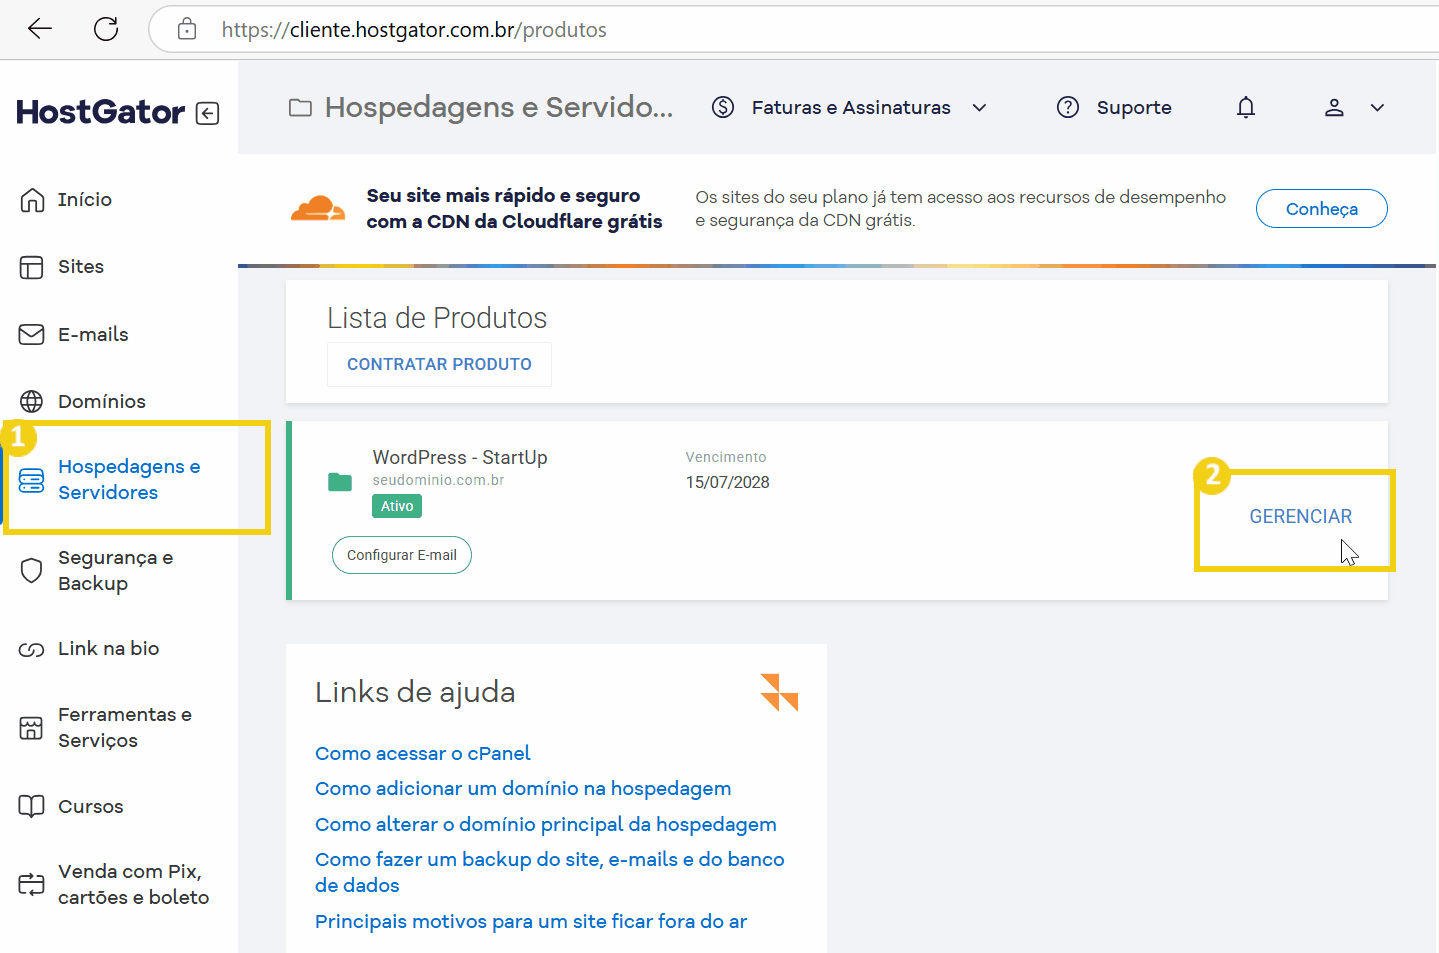Viewport: 1439px width, 953px height.
Task: Collapse sidebar using HostGator arrow icon
Action: click(x=207, y=113)
